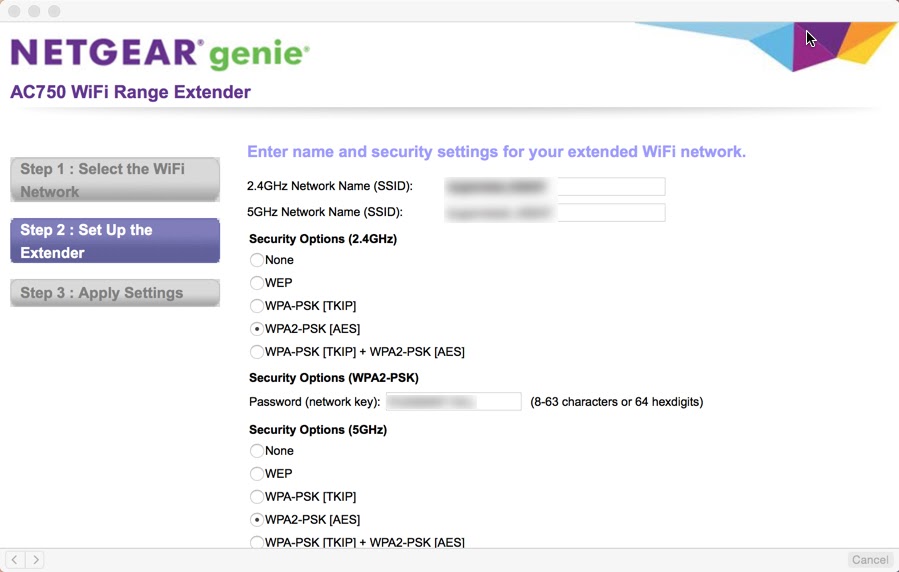Click the Security Options (WPA2-PSK) heading

[334, 378]
